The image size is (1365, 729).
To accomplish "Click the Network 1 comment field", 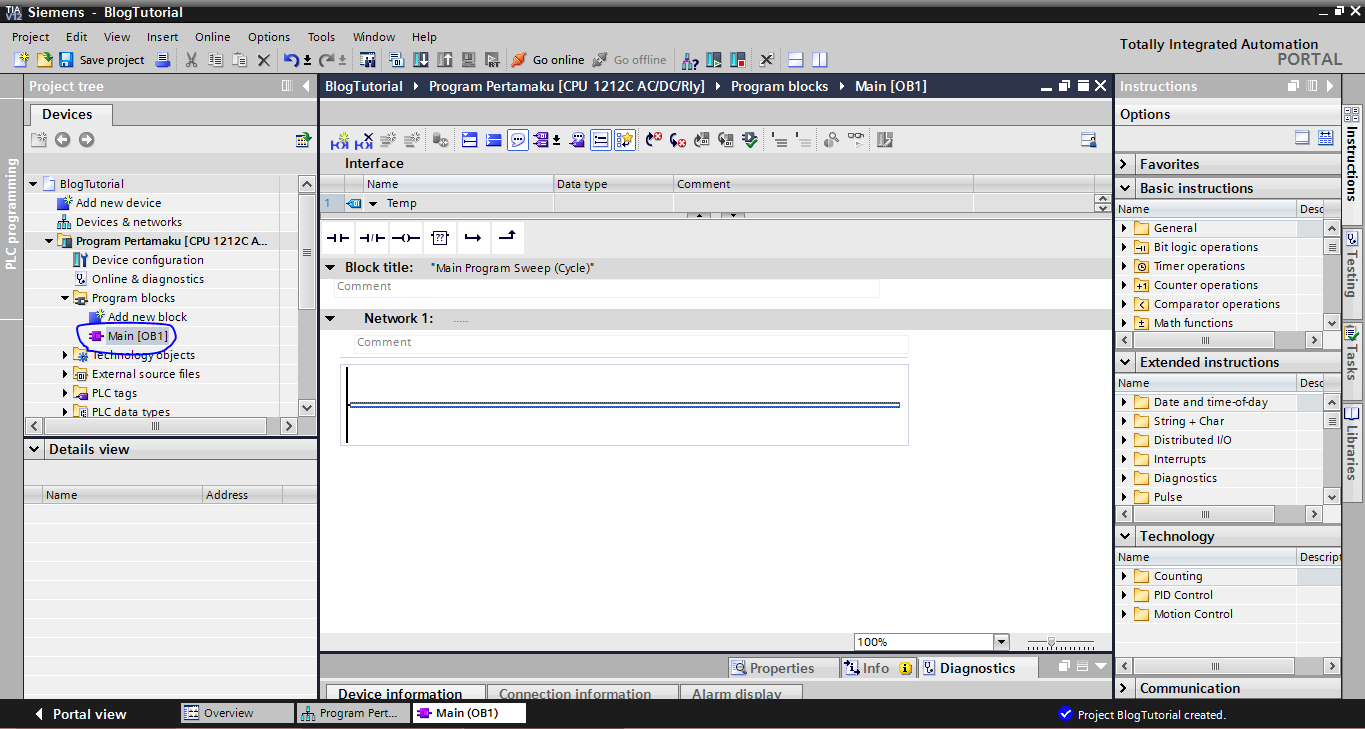I will pos(631,343).
